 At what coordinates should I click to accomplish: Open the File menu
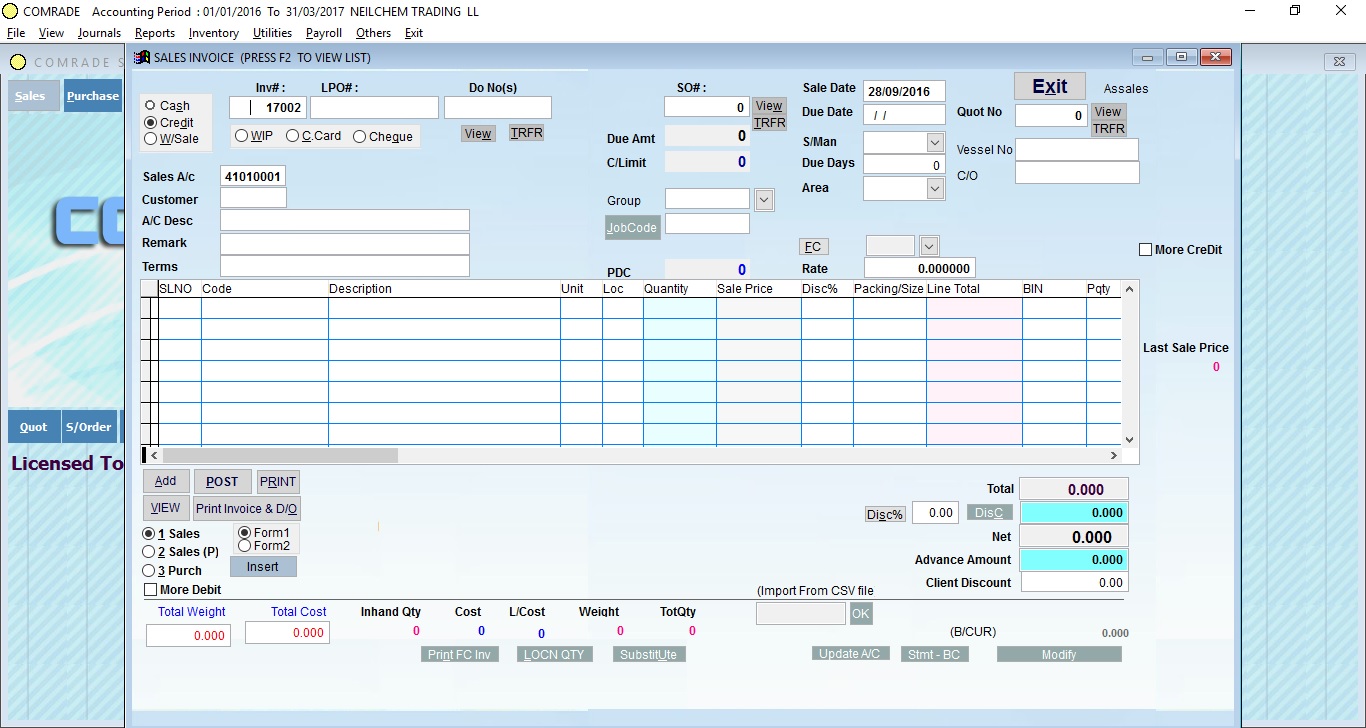(16, 33)
